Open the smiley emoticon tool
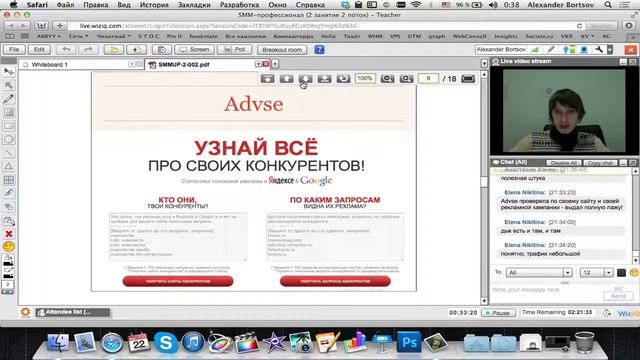The width and height of the screenshot is (640, 360). tap(9, 247)
